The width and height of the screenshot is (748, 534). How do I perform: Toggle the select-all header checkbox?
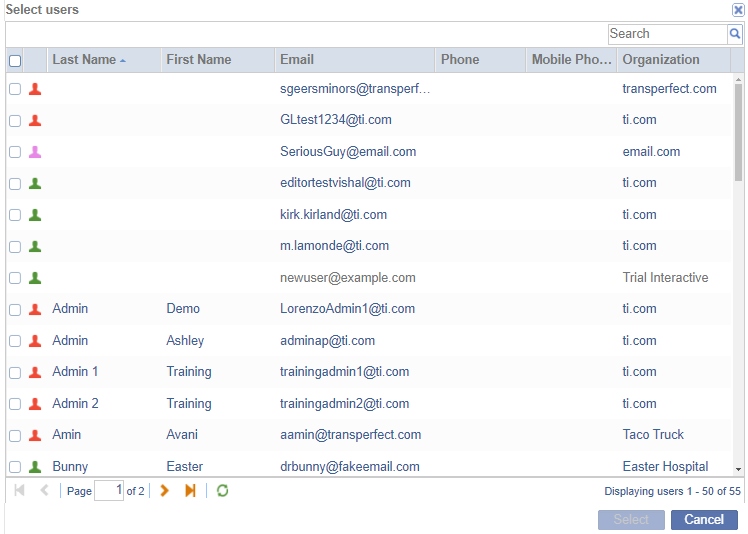[x=15, y=61]
